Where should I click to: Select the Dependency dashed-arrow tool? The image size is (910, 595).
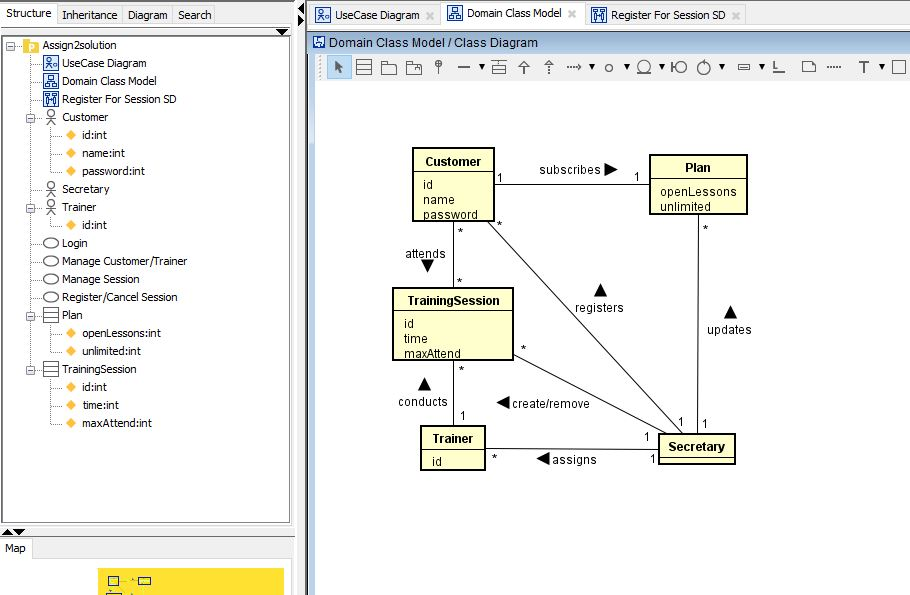pyautogui.click(x=573, y=67)
